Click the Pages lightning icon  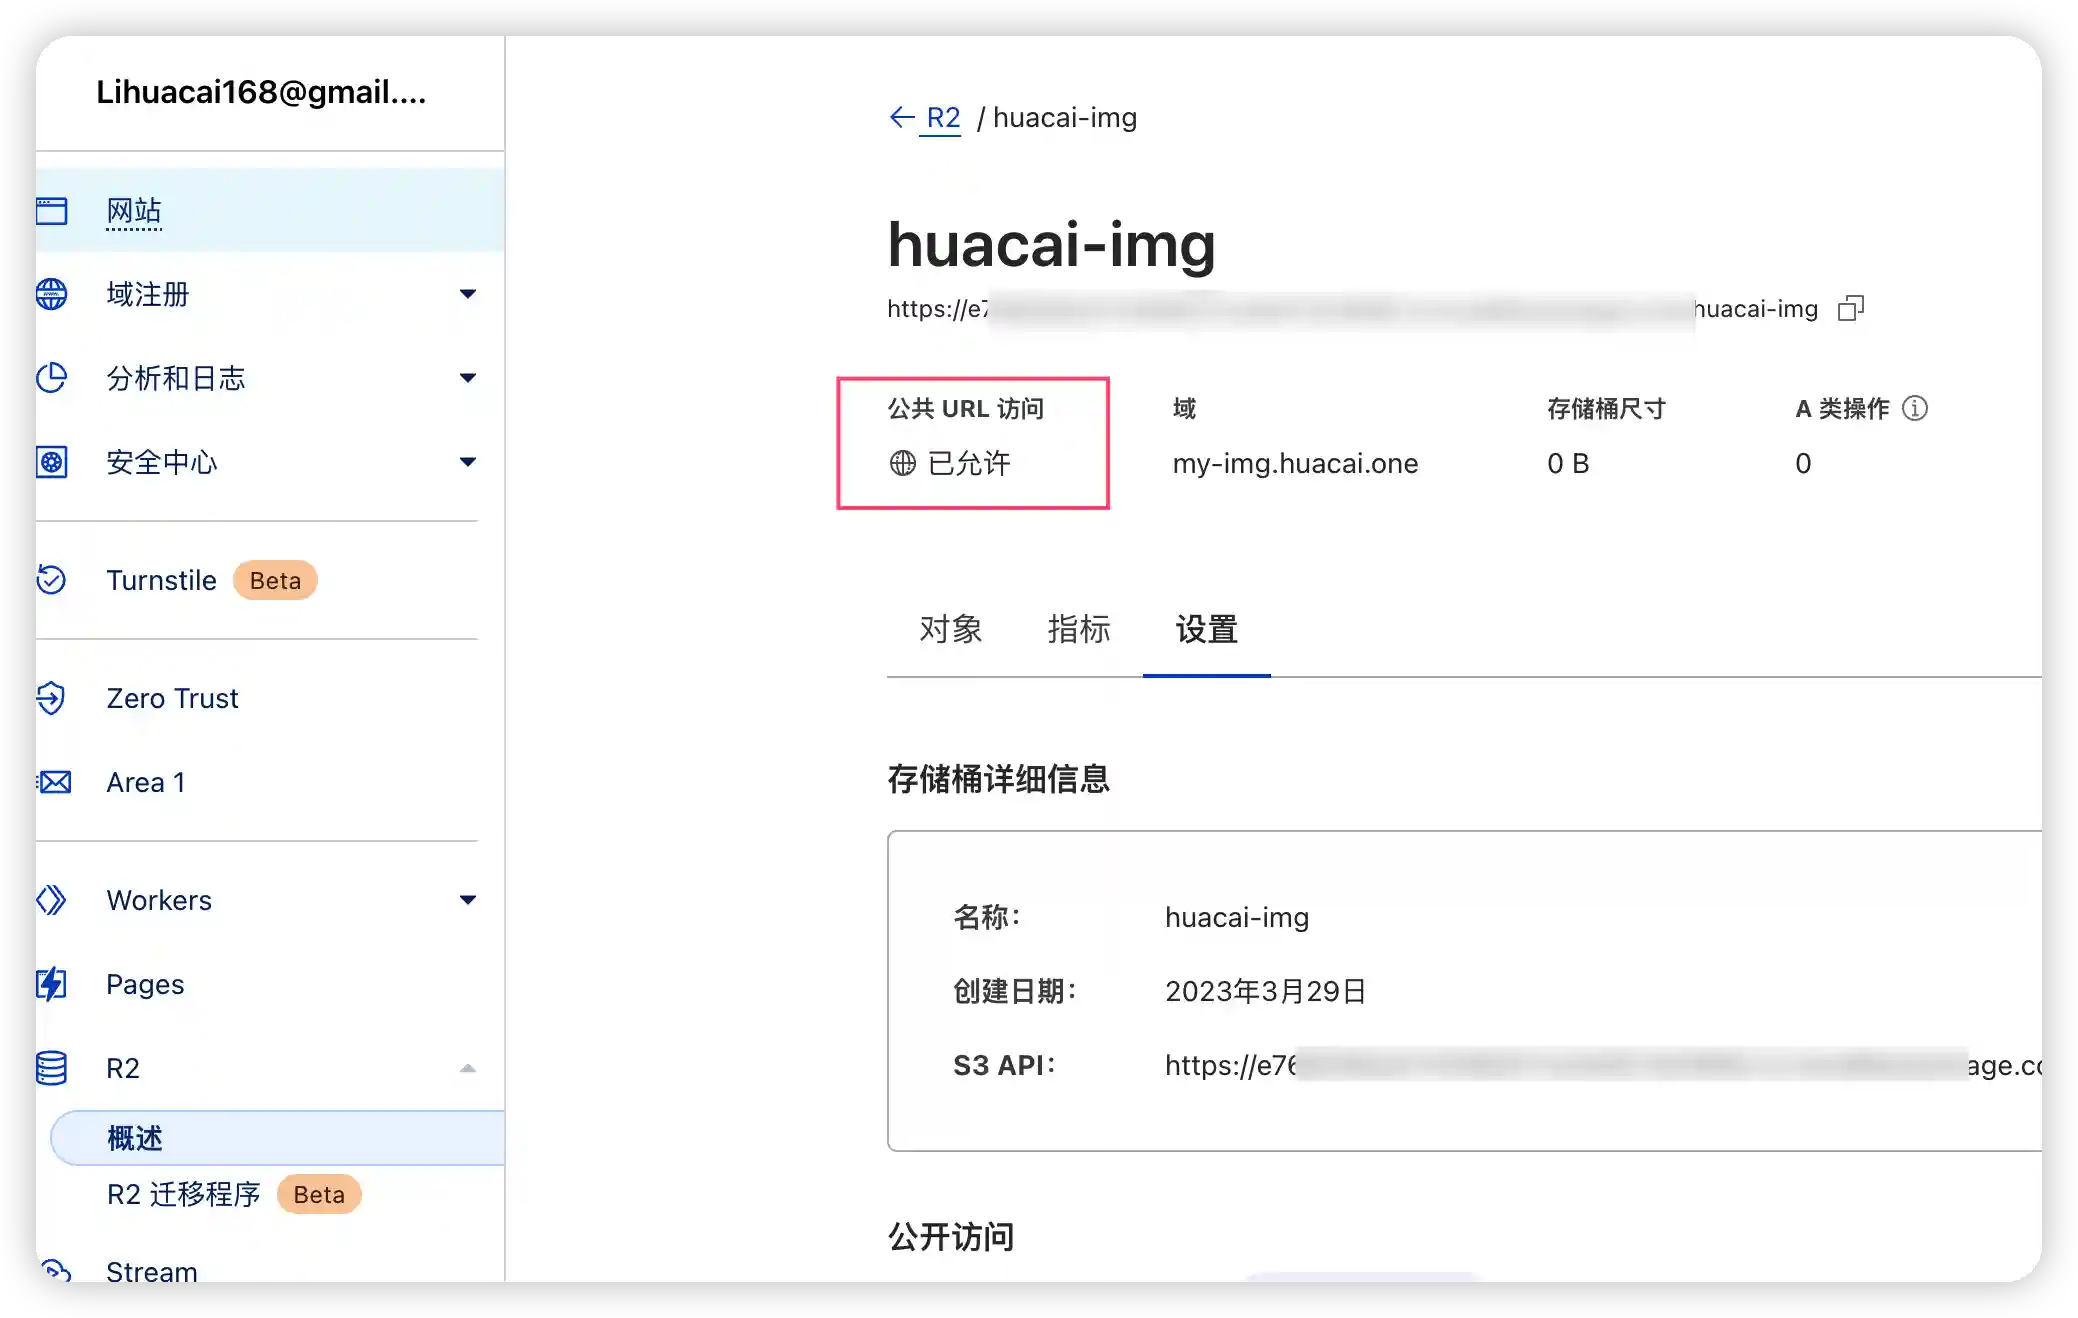tap(53, 984)
